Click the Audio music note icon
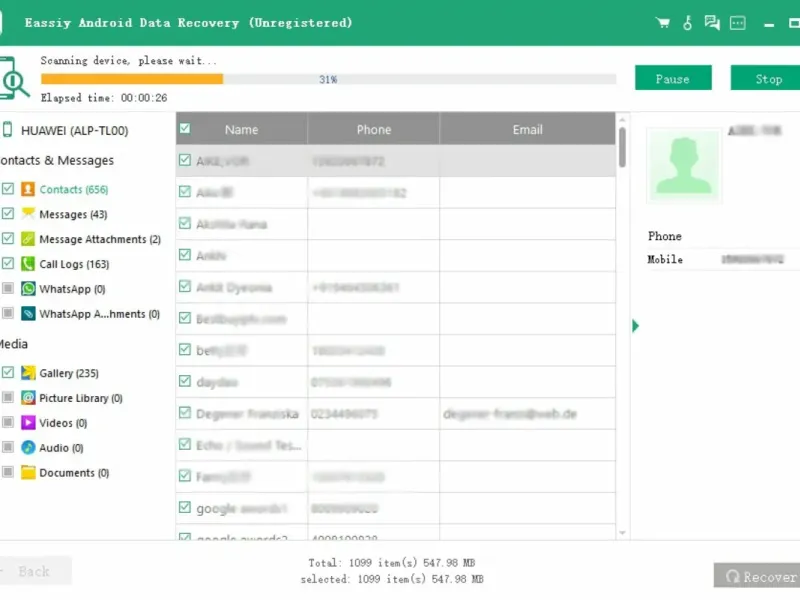The width and height of the screenshot is (800, 600). click(x=28, y=447)
